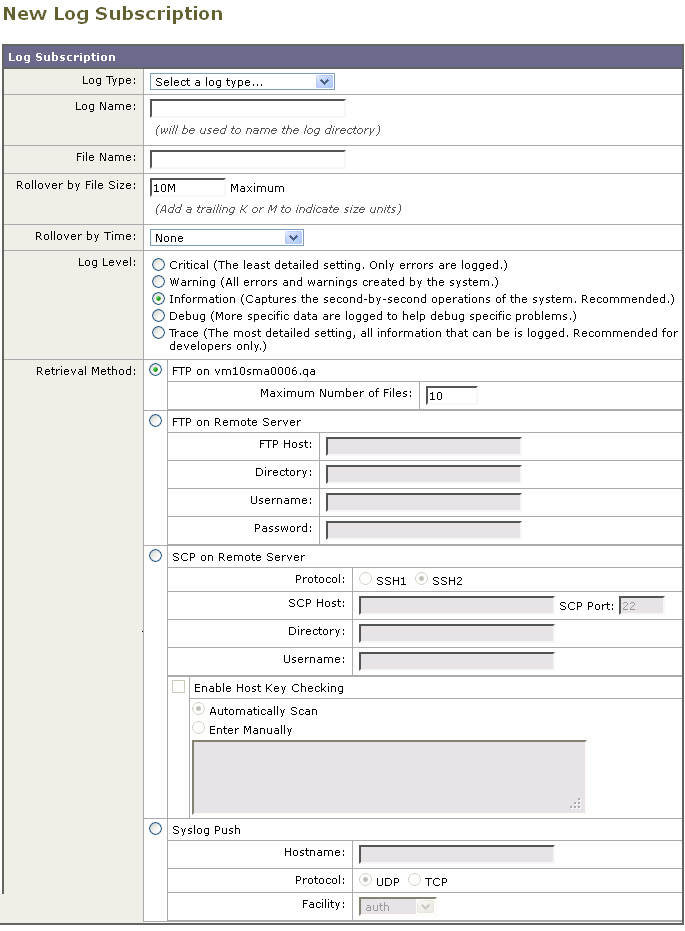
Task: Select SCP on Remote Server retrieval
Action: [x=156, y=556]
